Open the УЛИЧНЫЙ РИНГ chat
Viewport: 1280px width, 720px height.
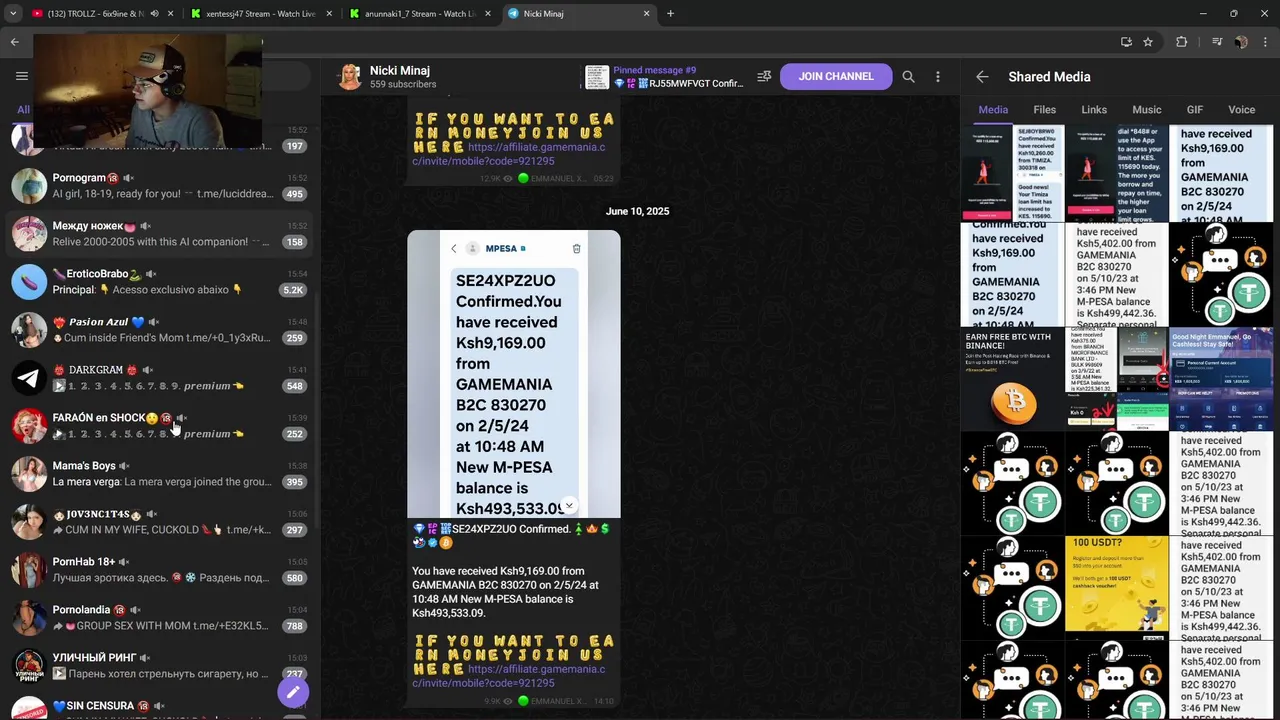[160, 666]
